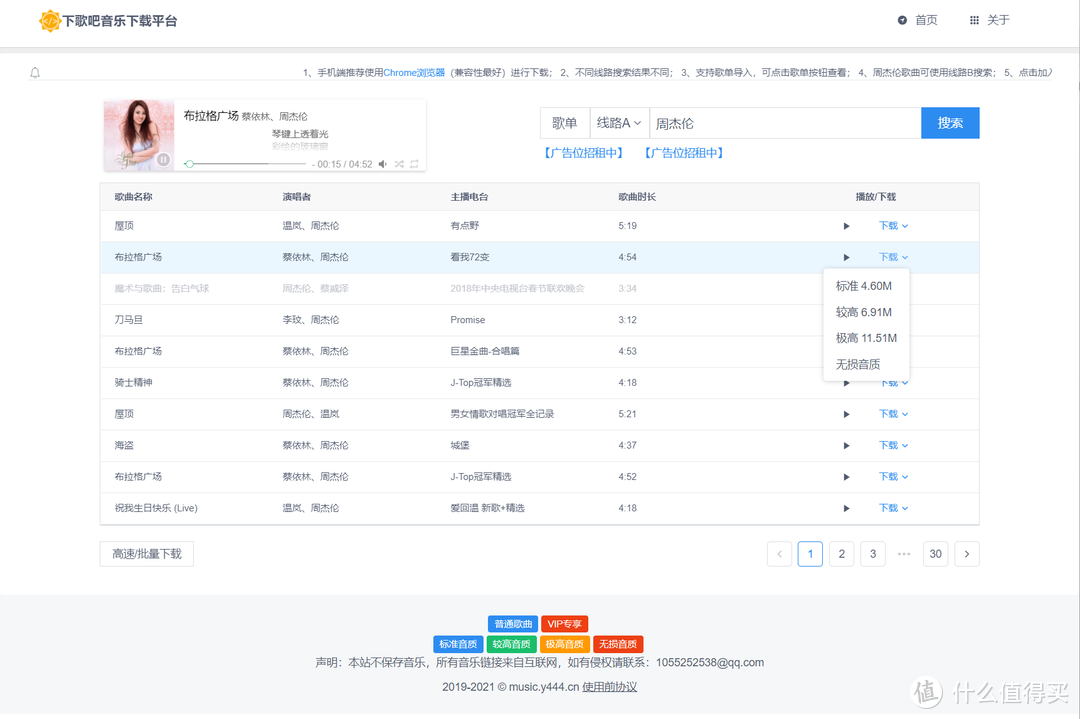Viewport: 1080px width, 719px height.
Task: Go to previous page arrow
Action: click(779, 554)
